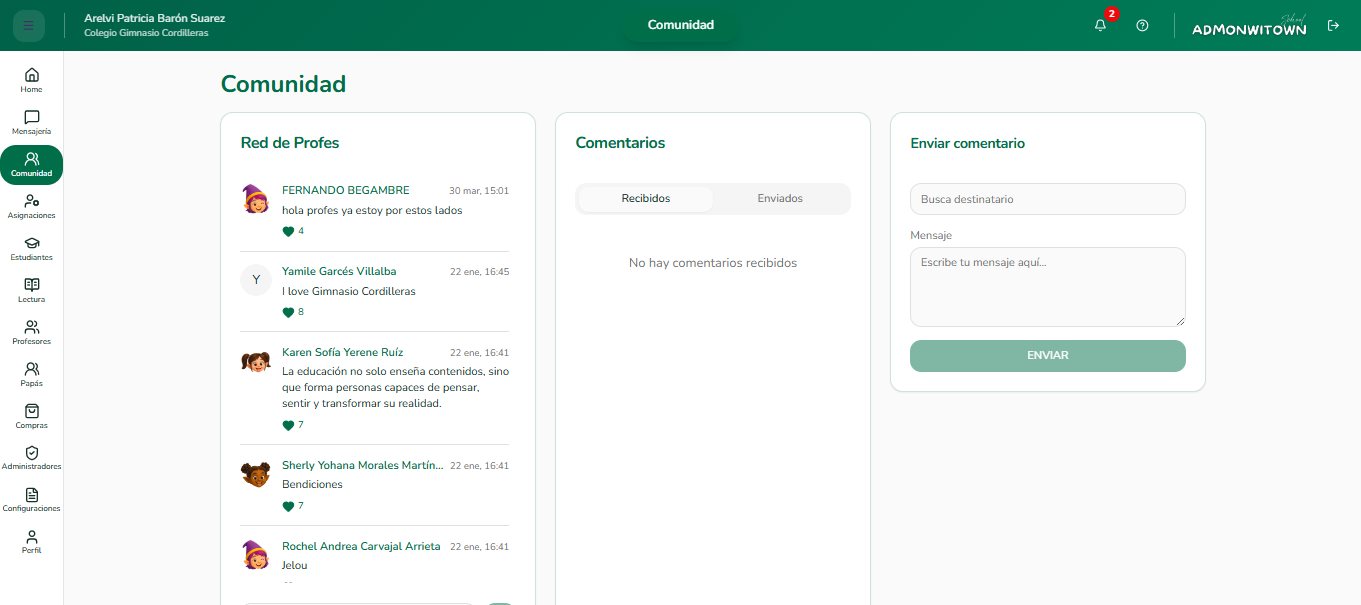Click Fernando Begambre's avatar

256,199
